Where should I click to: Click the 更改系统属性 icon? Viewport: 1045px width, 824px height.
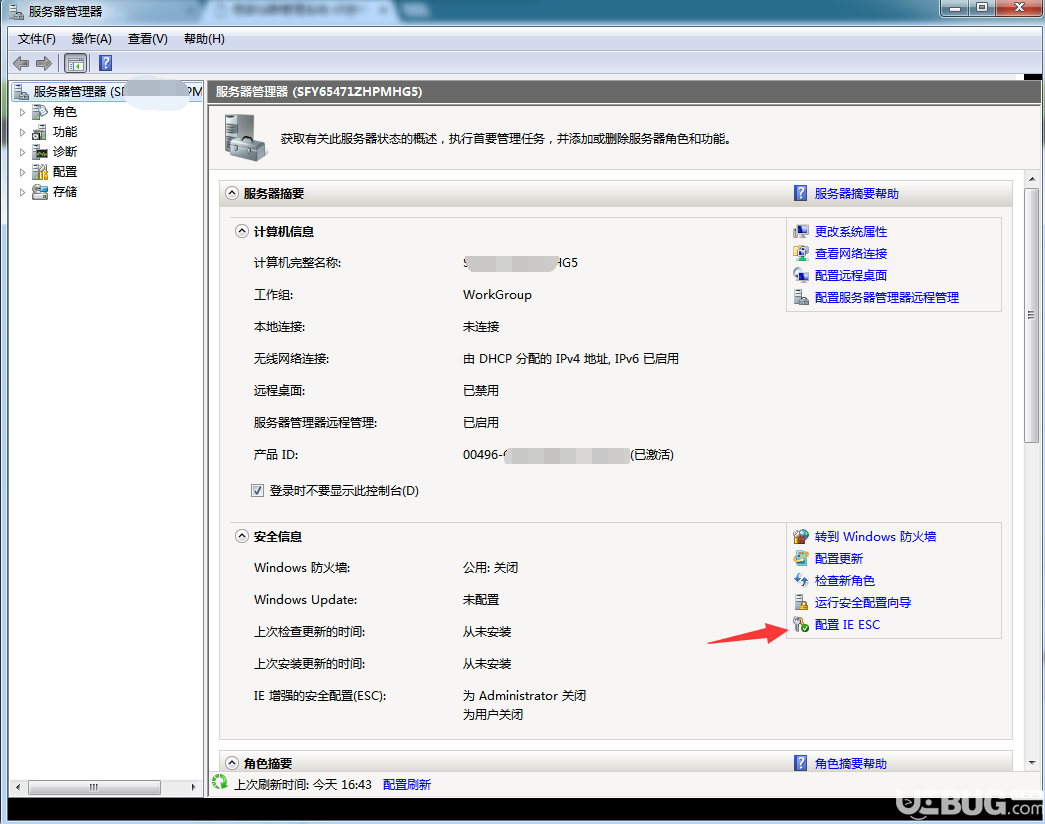tap(800, 231)
